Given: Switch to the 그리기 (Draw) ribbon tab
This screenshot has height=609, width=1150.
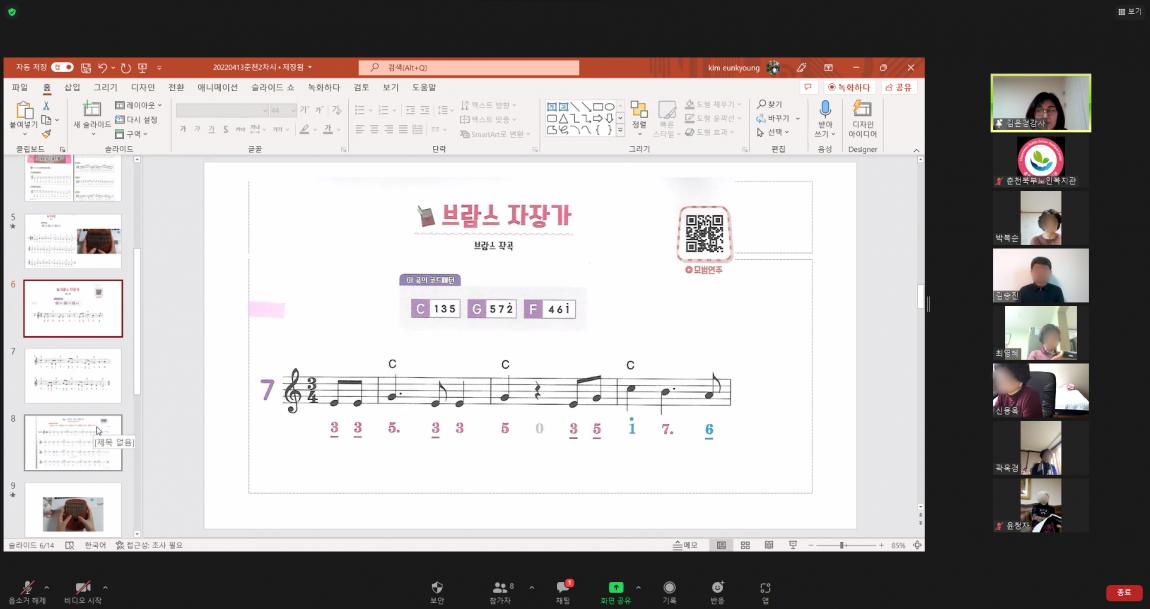Looking at the screenshot, I should pos(106,87).
